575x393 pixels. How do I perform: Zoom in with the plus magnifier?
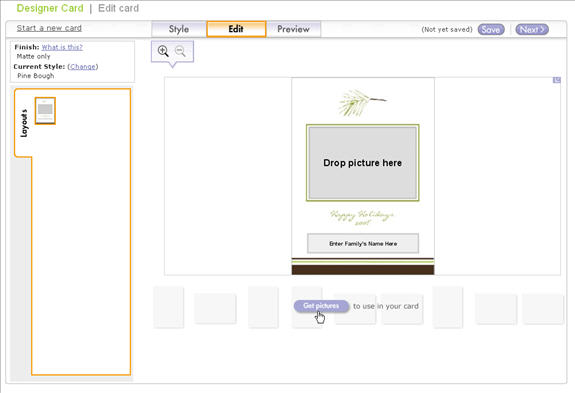(x=163, y=51)
